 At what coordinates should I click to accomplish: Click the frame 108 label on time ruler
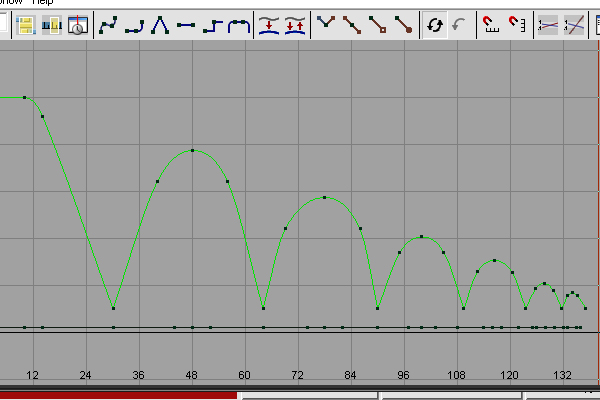tap(456, 375)
